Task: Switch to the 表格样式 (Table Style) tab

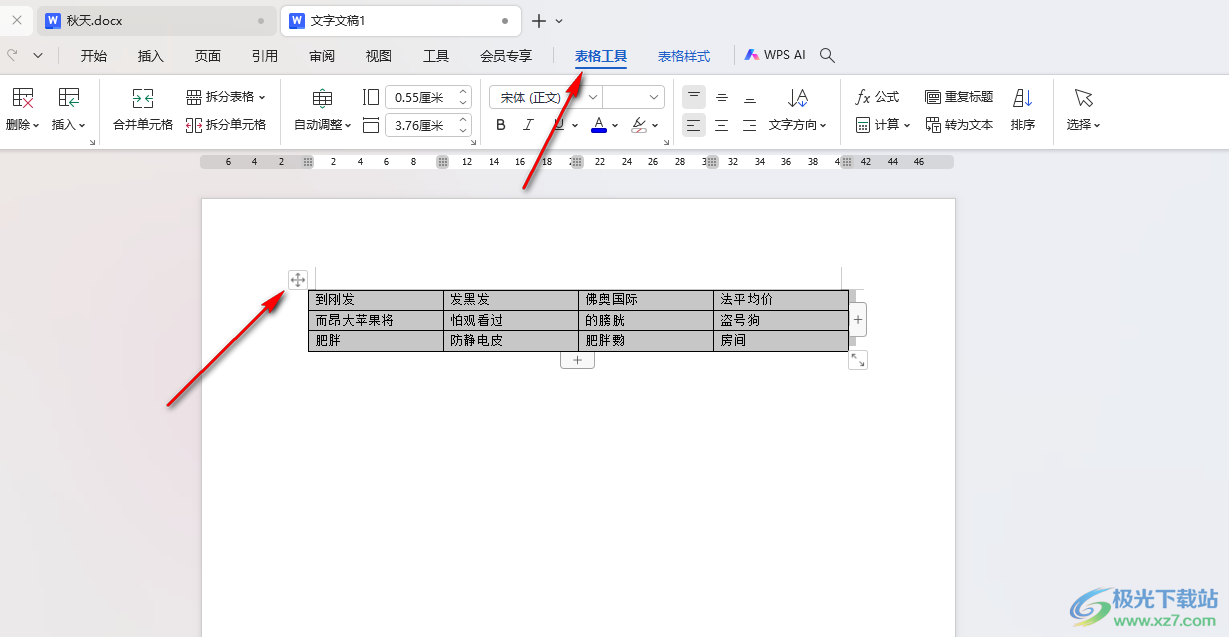Action: (x=684, y=56)
